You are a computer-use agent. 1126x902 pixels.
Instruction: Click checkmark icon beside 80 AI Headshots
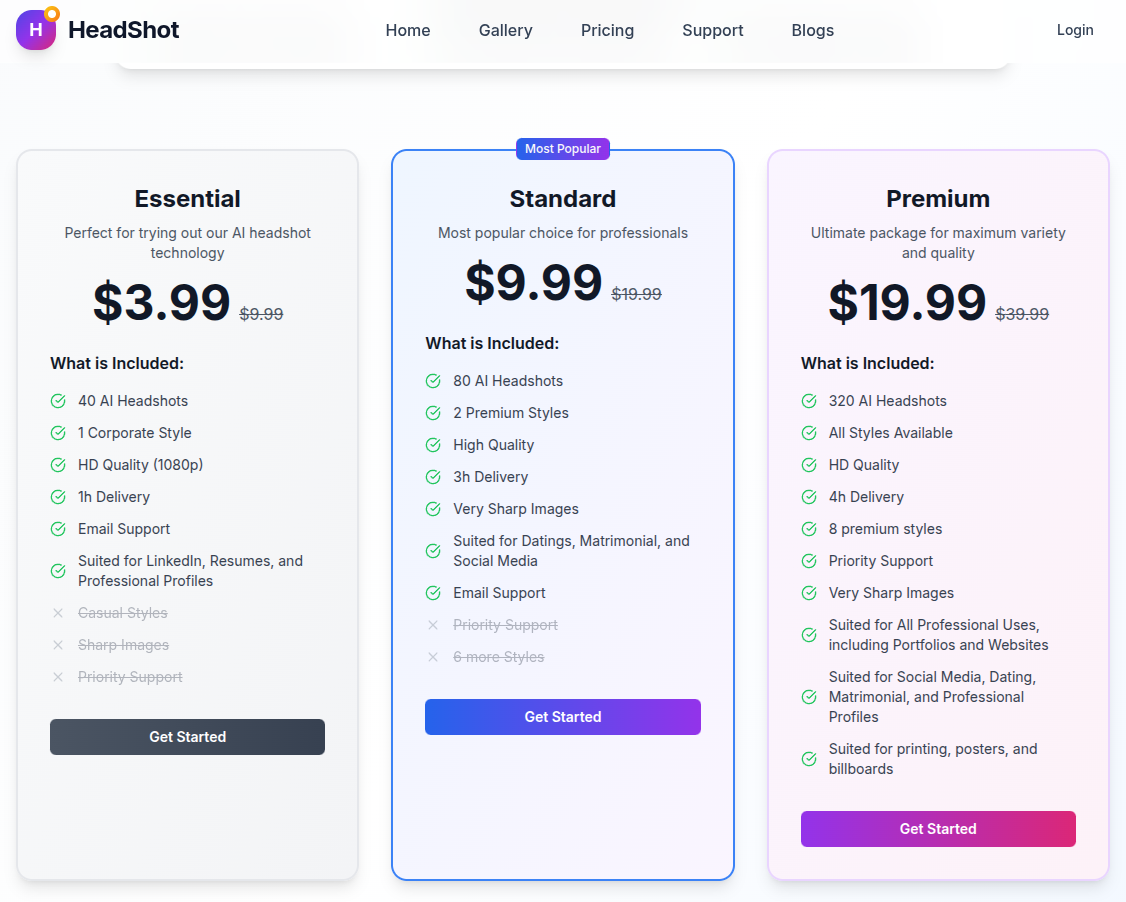coord(433,381)
